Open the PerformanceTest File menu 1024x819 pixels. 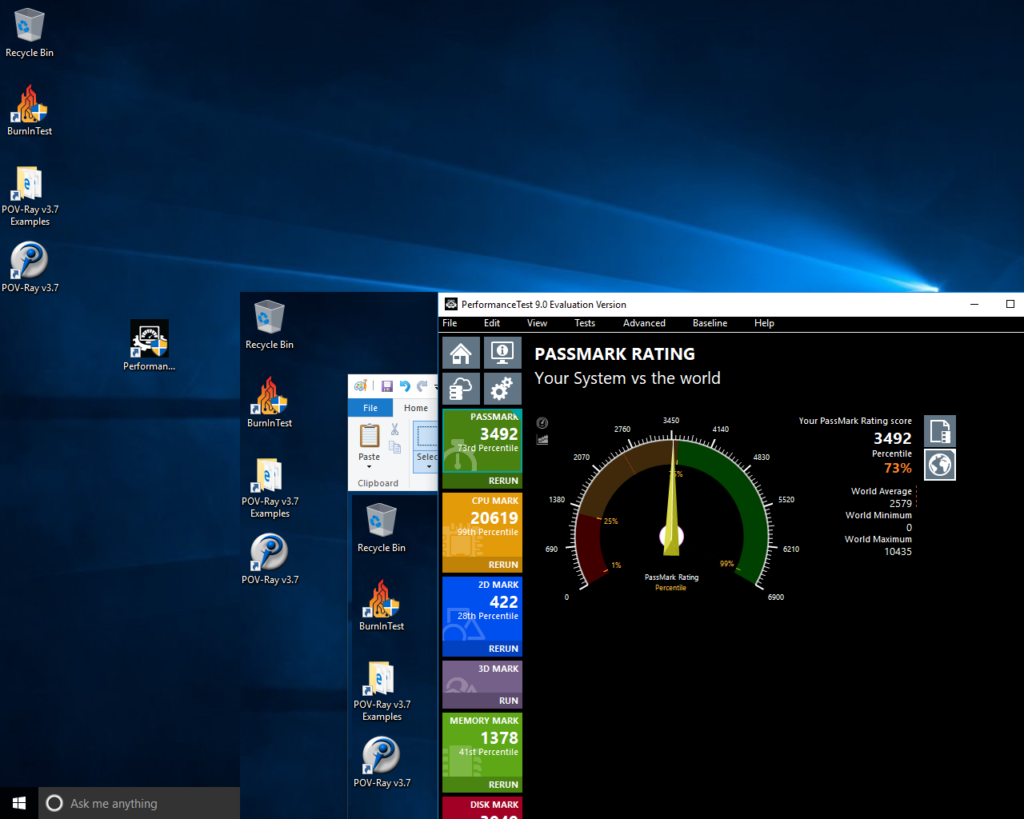coord(449,323)
